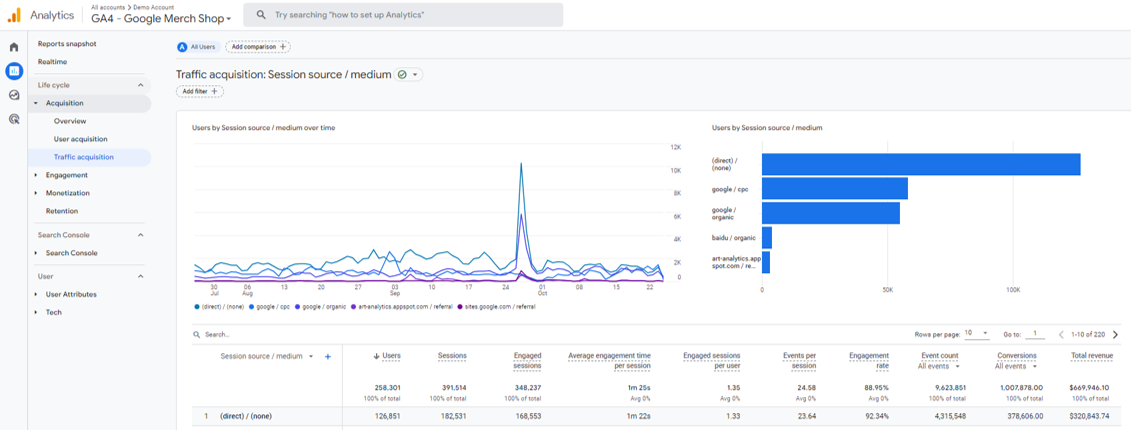Open the Advertising icon in left rail
The width and height of the screenshot is (1131, 430).
click(14, 119)
